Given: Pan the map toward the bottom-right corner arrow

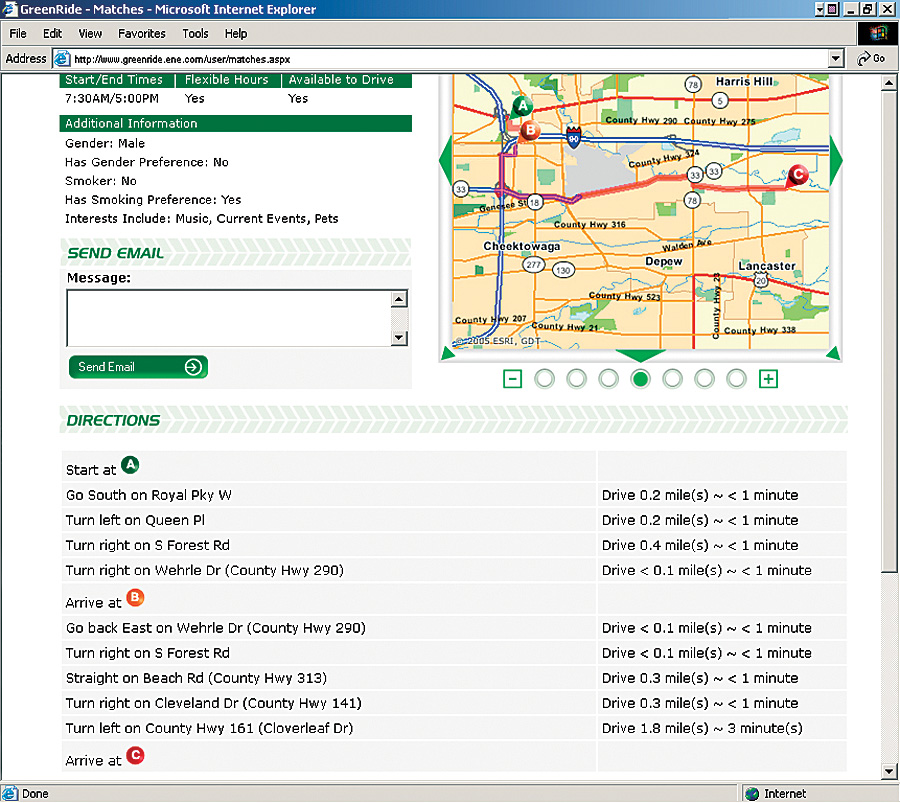Looking at the screenshot, I should point(834,354).
